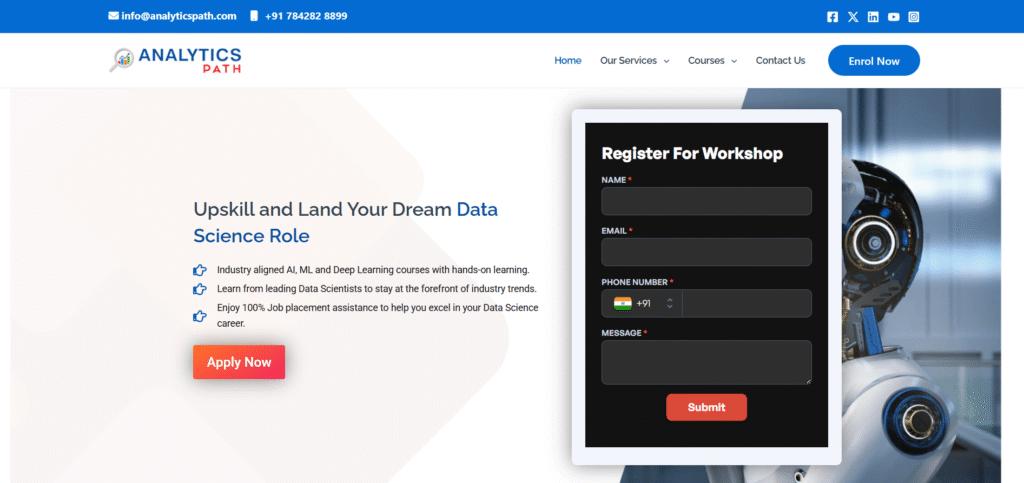Viewport: 1024px width, 483px height.
Task: Click the YouTube icon in header
Action: [893, 16]
